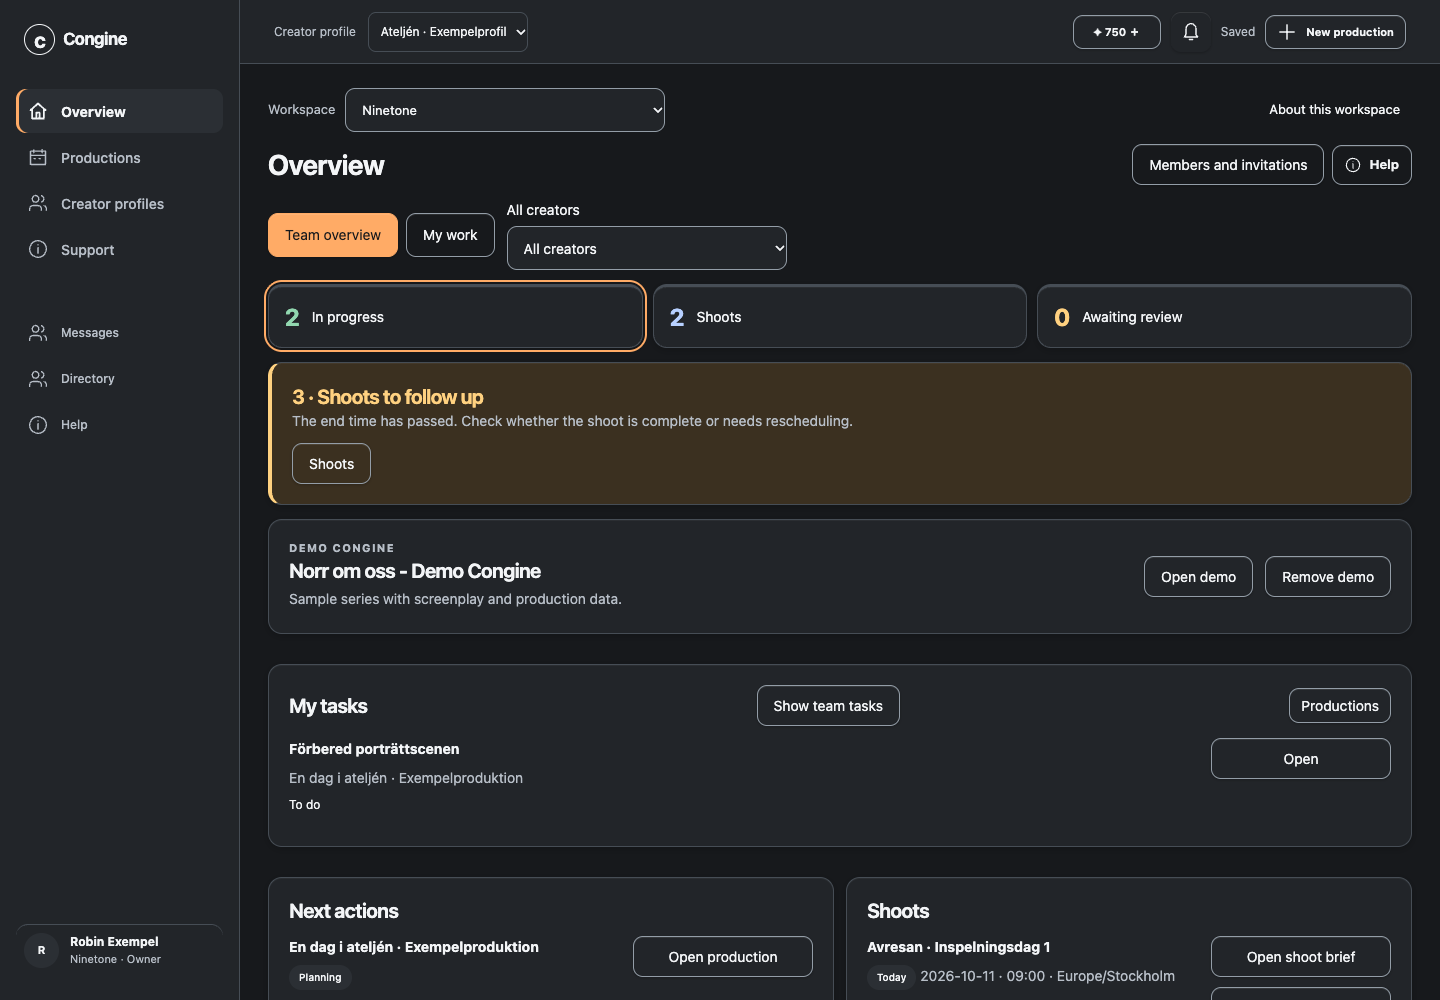Open the Förbered porträttscenen task
The height and width of the screenshot is (1000, 1440).
pyautogui.click(x=1301, y=759)
